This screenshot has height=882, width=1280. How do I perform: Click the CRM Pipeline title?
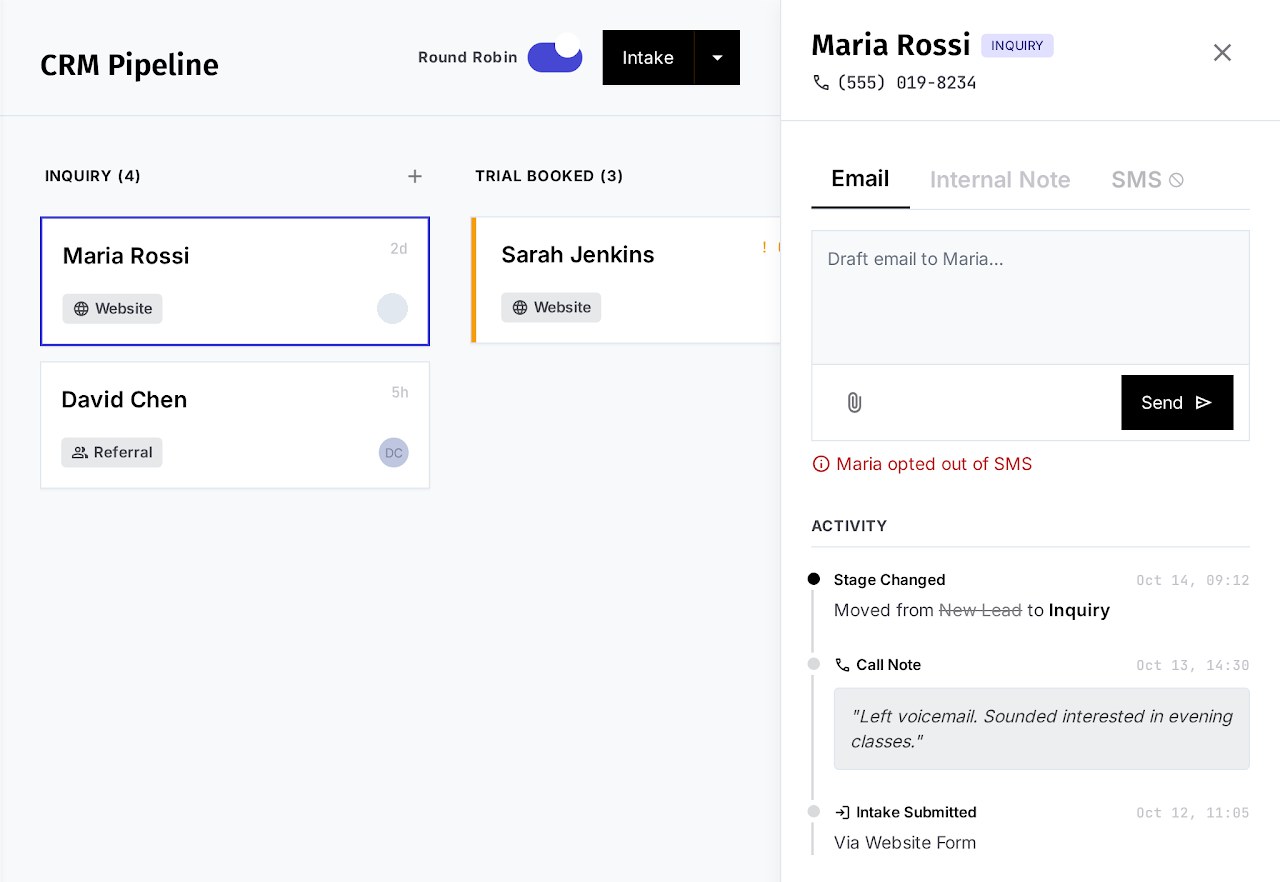click(129, 65)
